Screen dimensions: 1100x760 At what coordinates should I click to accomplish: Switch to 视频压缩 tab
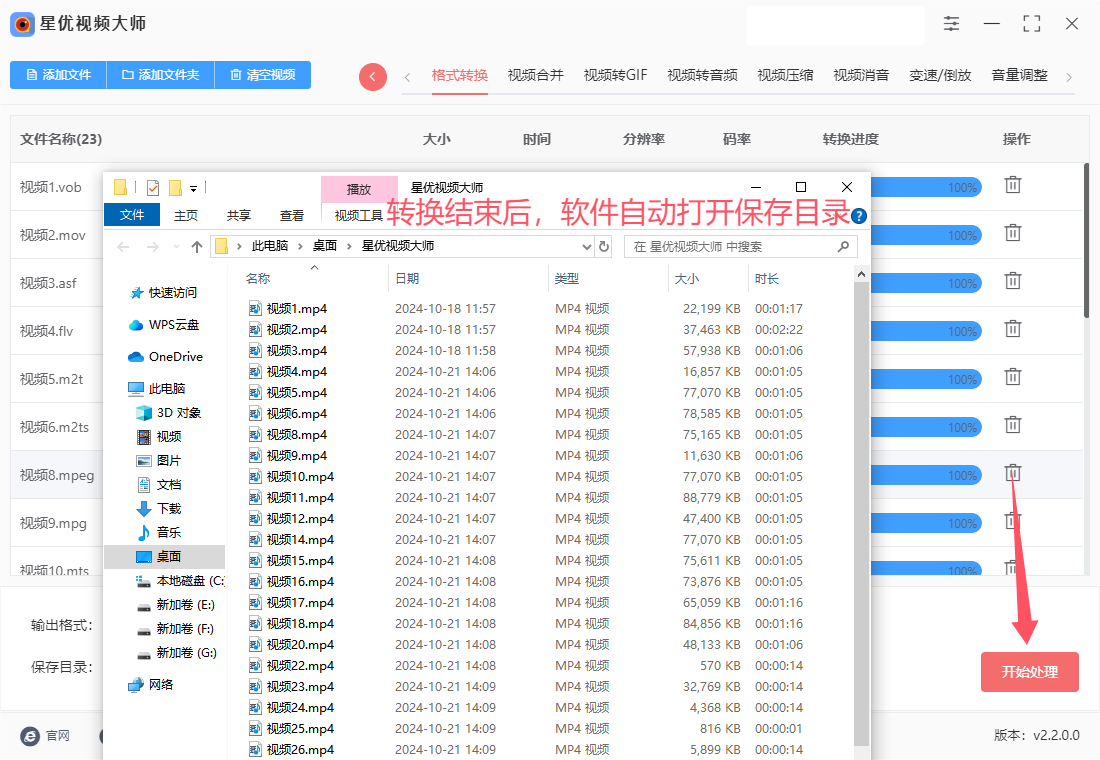pyautogui.click(x=785, y=75)
